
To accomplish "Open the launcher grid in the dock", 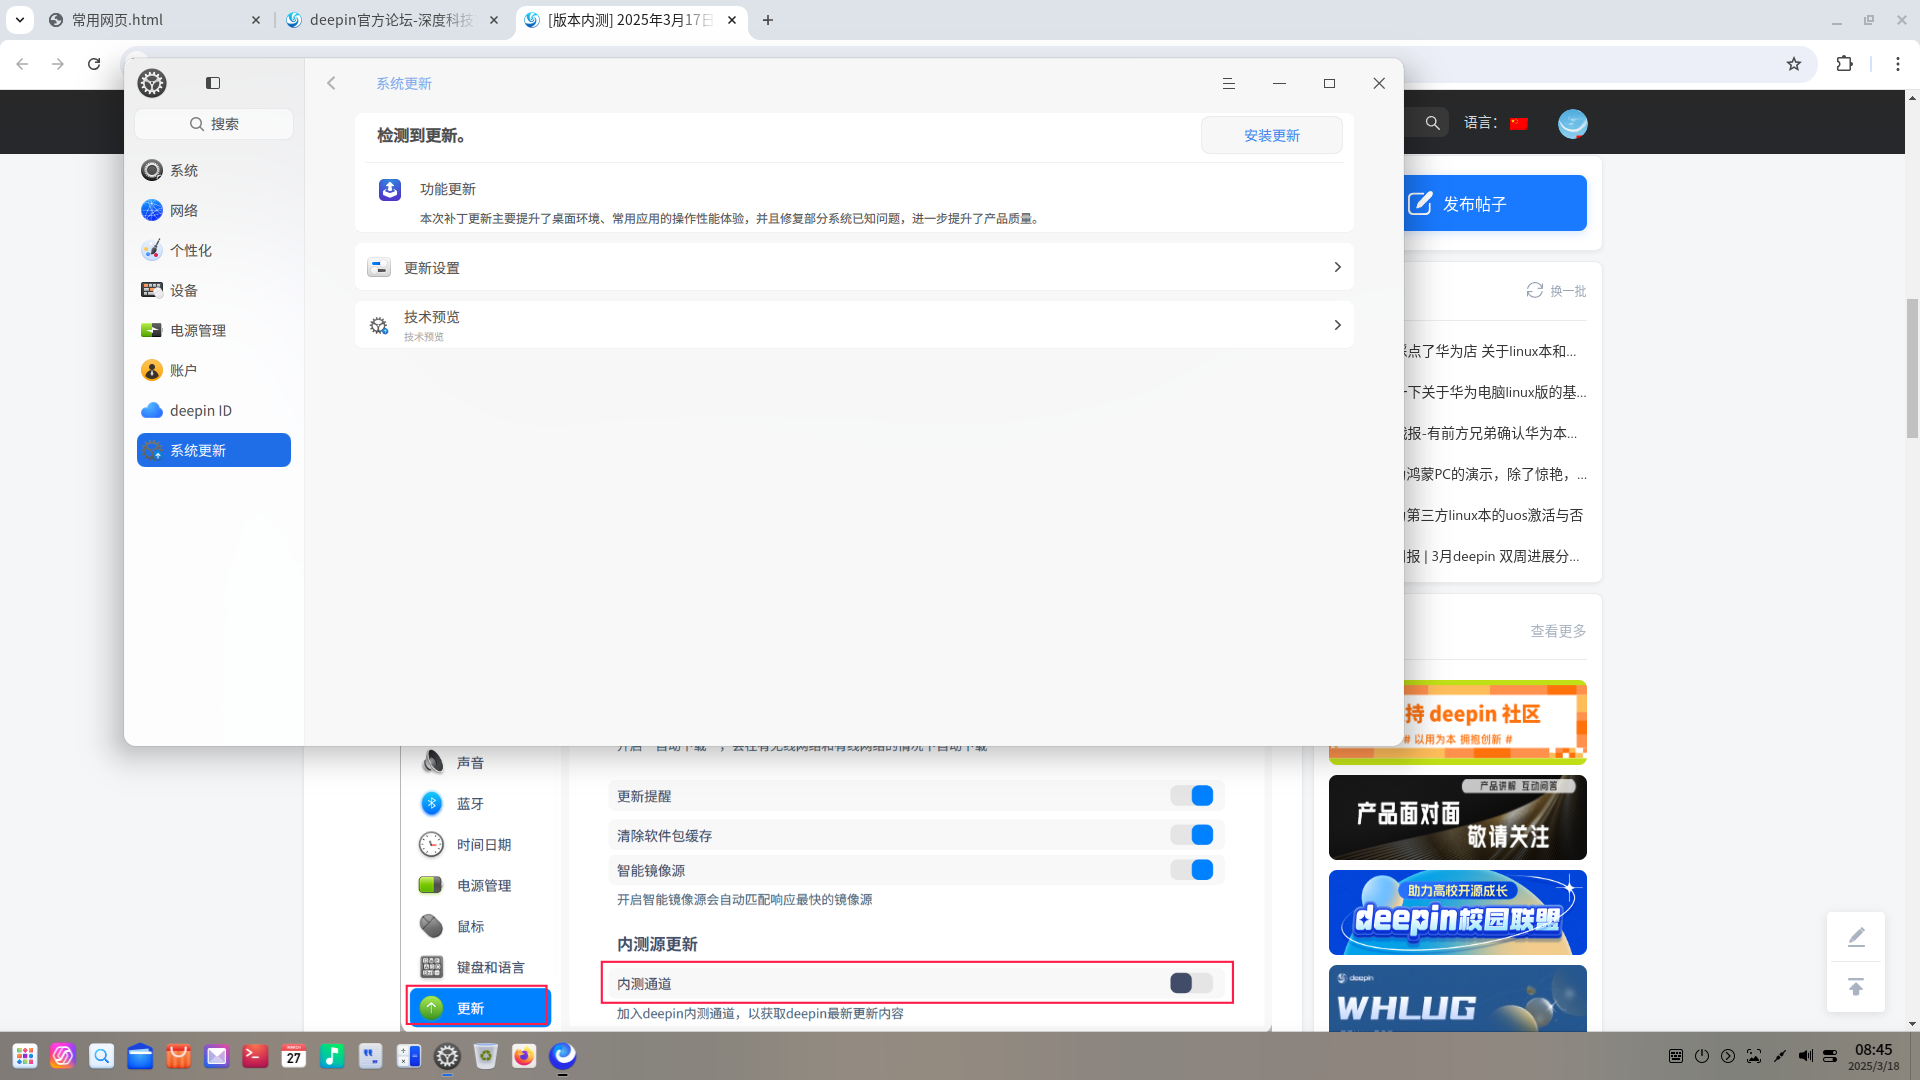I will (25, 1056).
